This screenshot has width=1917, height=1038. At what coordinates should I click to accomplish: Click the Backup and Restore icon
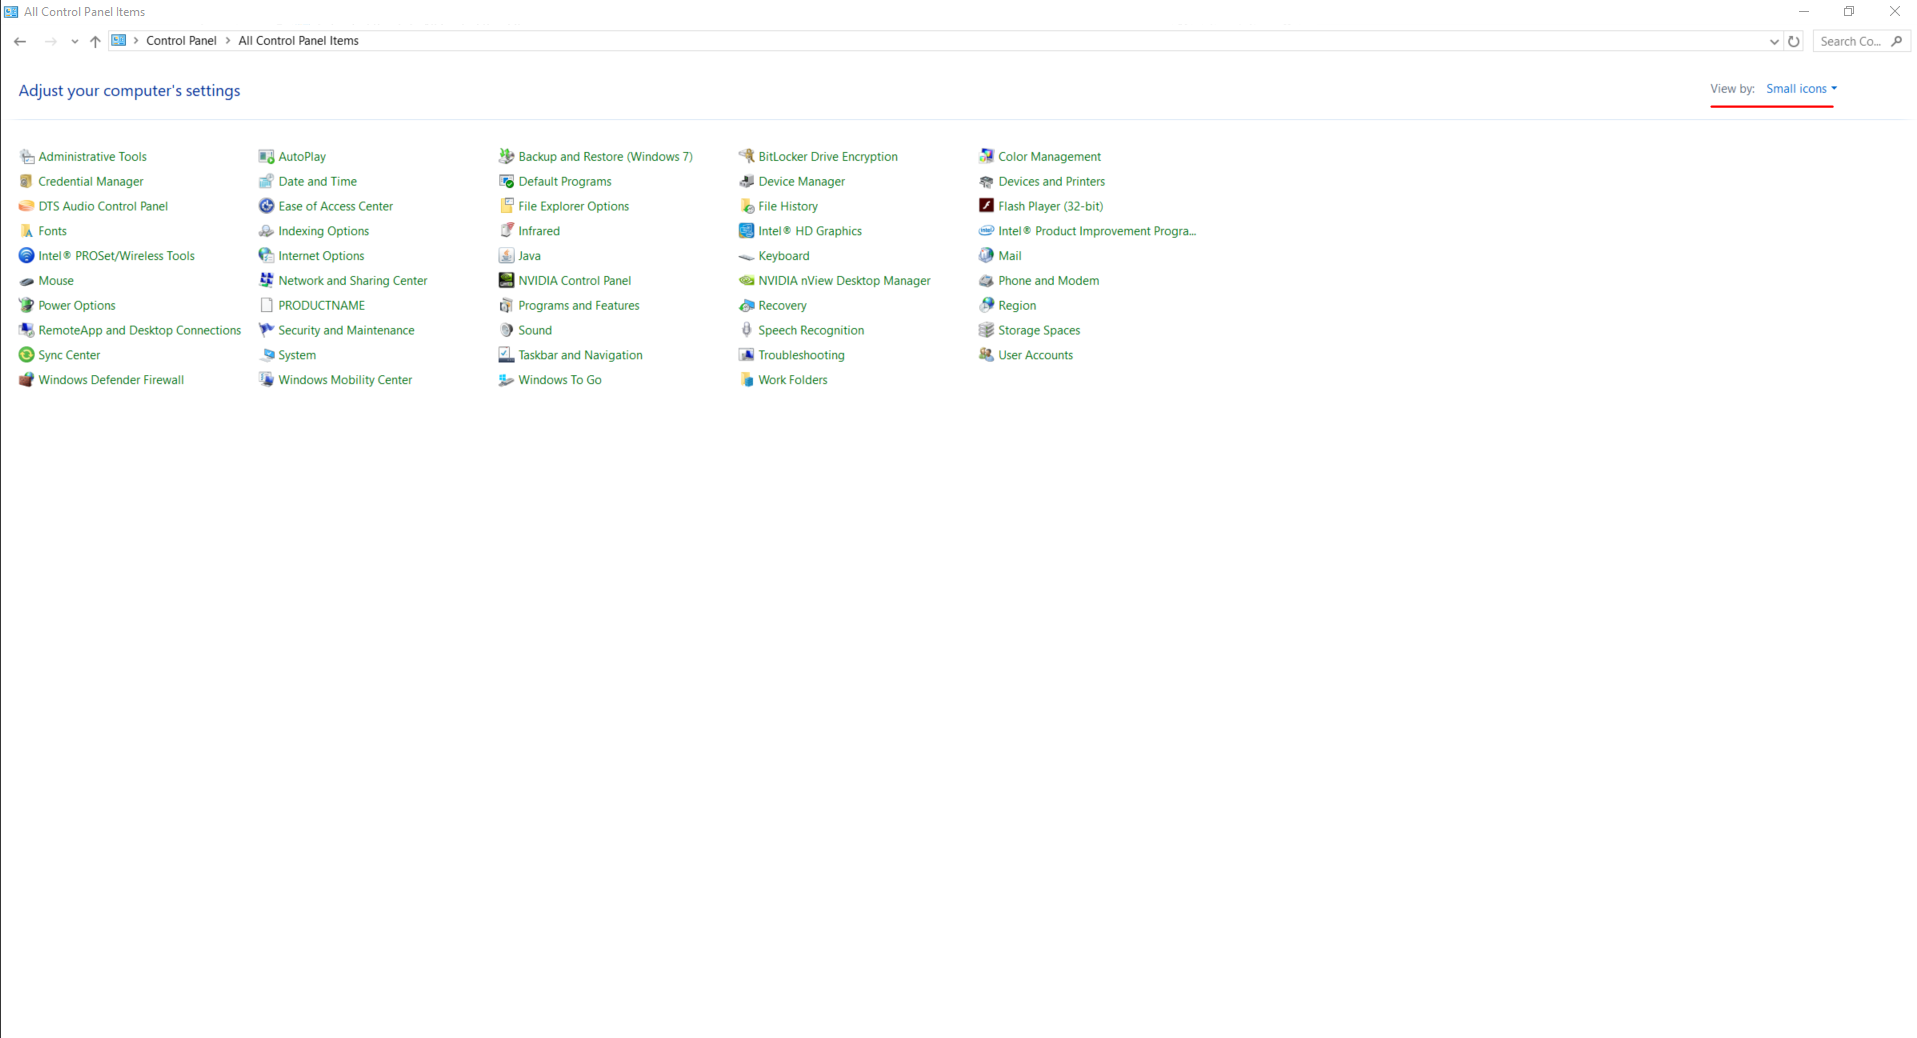[x=507, y=157]
